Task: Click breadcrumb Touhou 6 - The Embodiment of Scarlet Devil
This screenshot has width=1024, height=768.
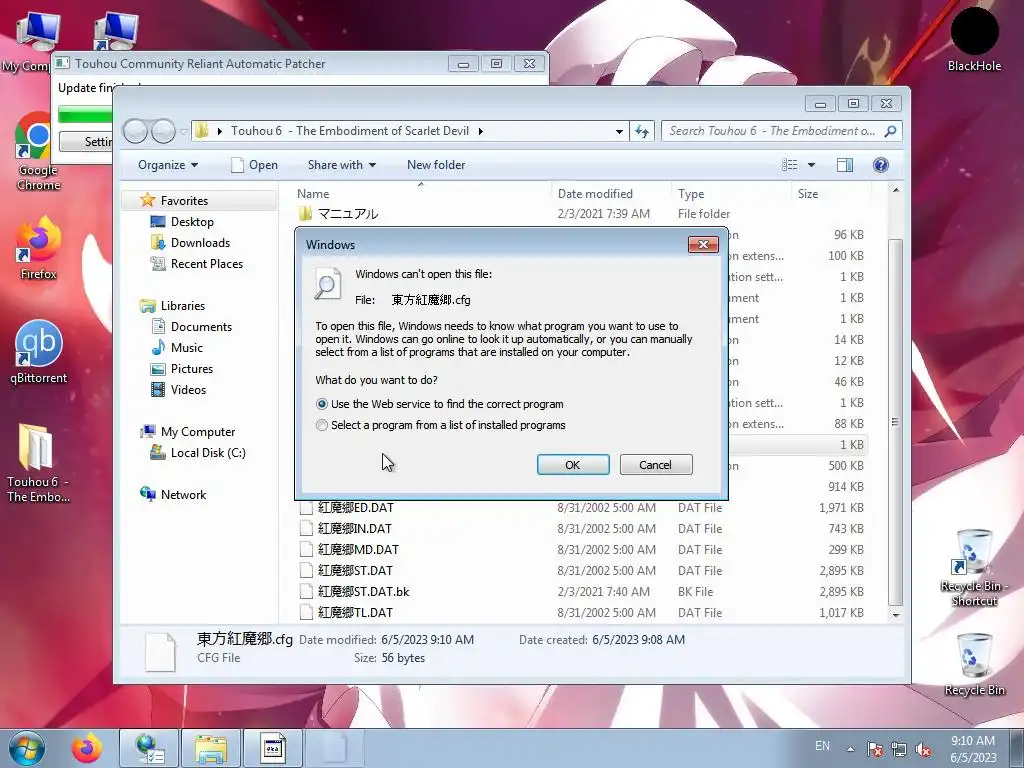Action: click(x=349, y=131)
